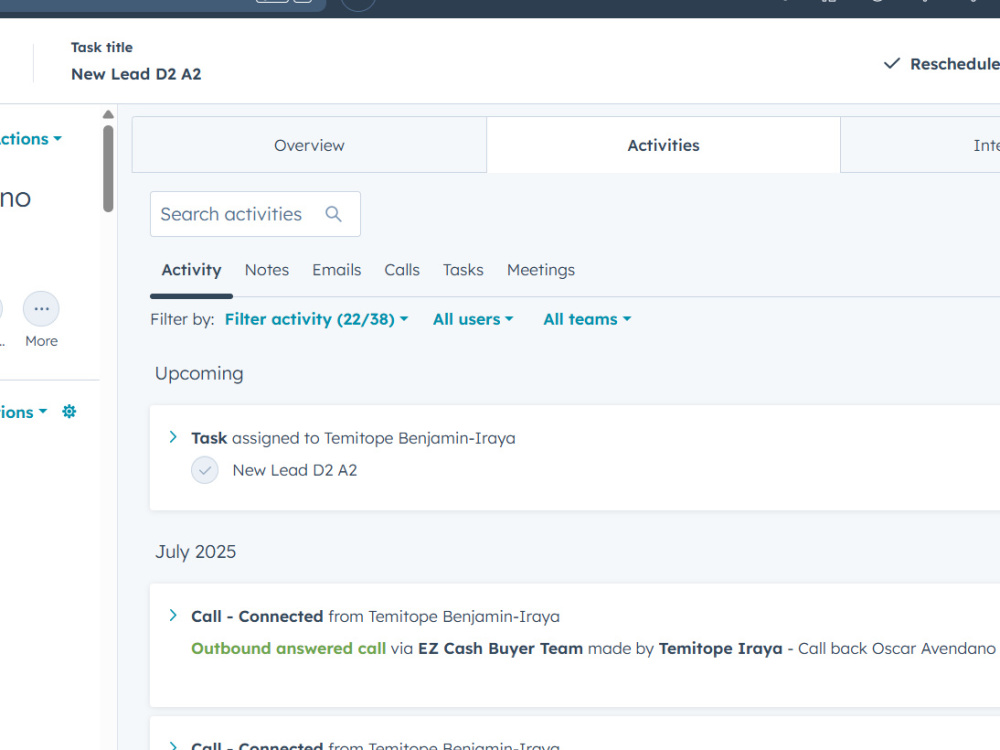Click the Outbound answered call text
Screen dimensions: 1000x750
[x=288, y=649]
